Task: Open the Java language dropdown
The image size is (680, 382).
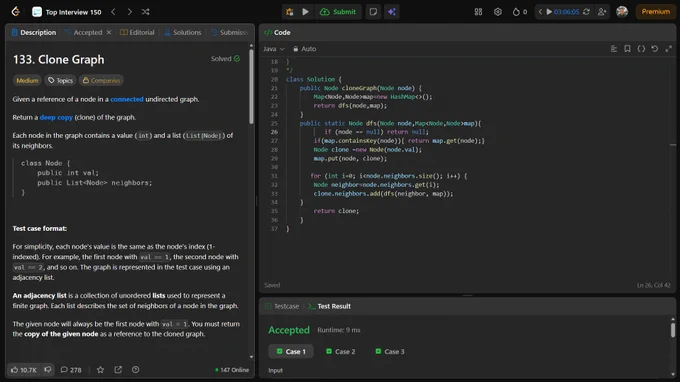Action: tap(274, 49)
